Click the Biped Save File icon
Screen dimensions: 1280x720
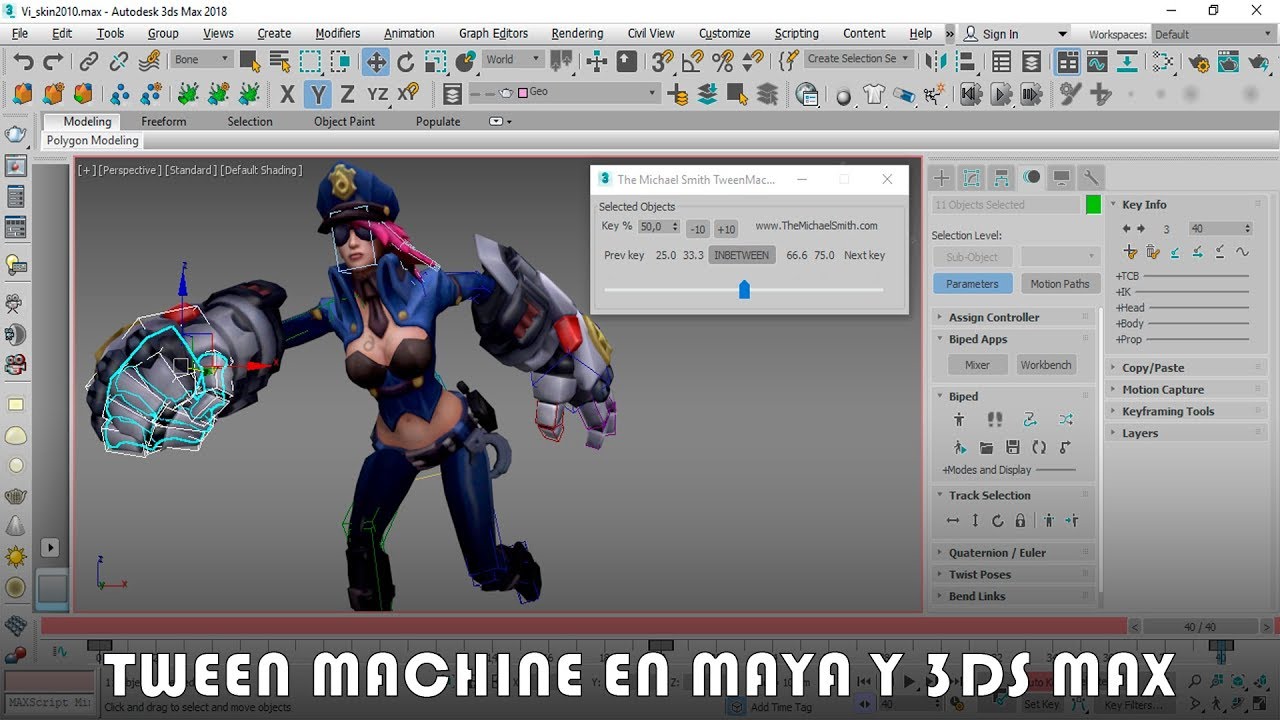point(1013,447)
